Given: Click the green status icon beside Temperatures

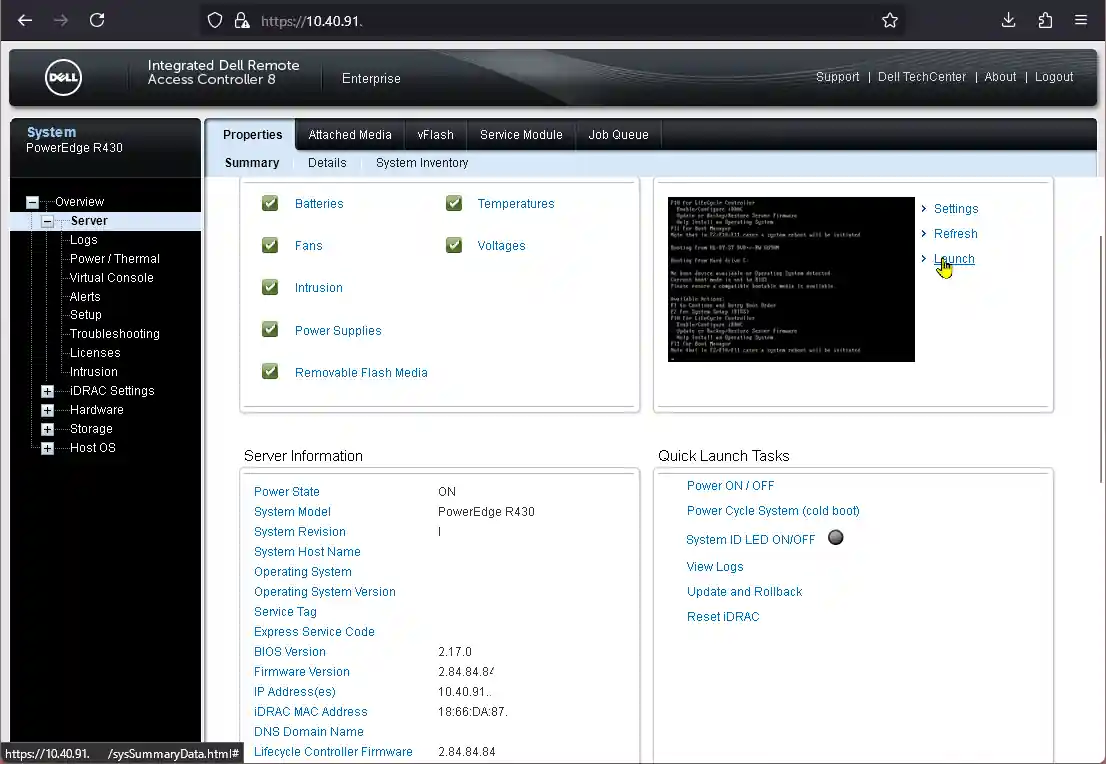Looking at the screenshot, I should point(454,203).
